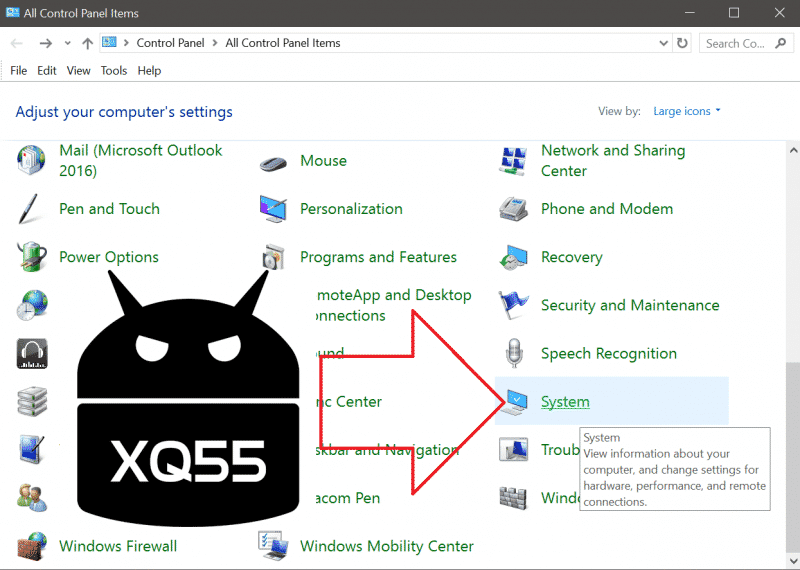This screenshot has height=570, width=800.
Task: Open the Recovery icon
Action: [x=513, y=257]
